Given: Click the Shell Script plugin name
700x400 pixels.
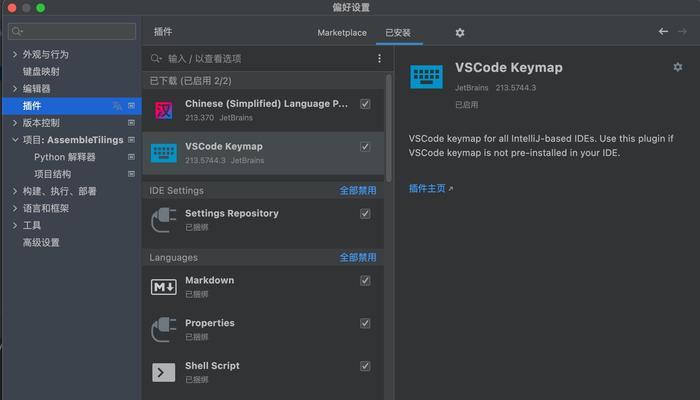Looking at the screenshot, I should pos(212,366).
